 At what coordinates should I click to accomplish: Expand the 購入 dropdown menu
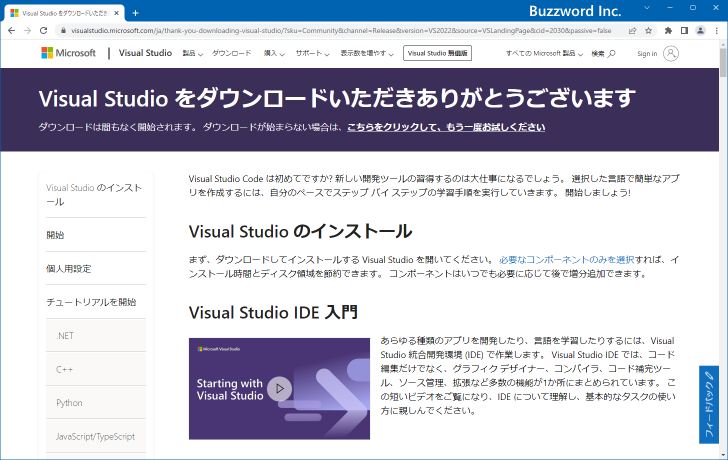(274, 53)
